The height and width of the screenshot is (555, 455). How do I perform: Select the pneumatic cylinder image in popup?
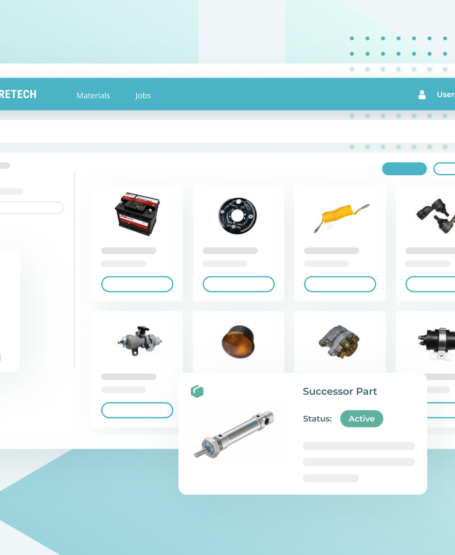tap(234, 434)
